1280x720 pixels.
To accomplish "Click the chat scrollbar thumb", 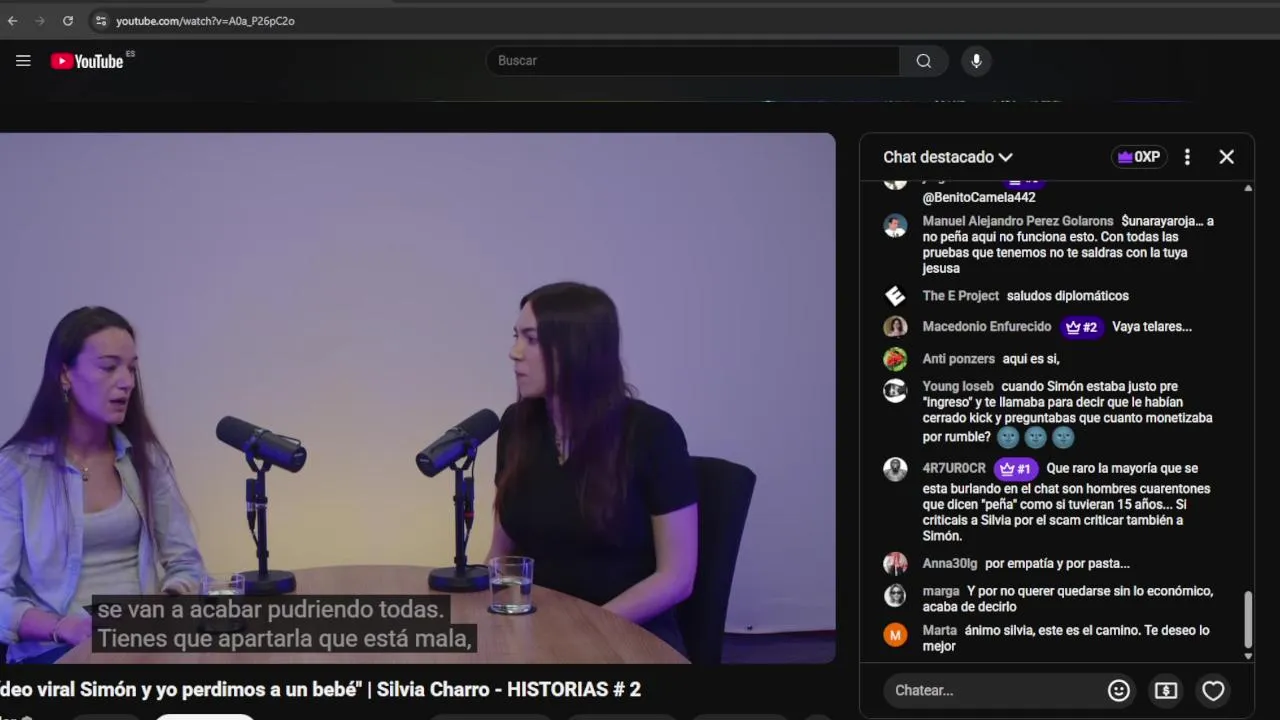I will (1247, 619).
